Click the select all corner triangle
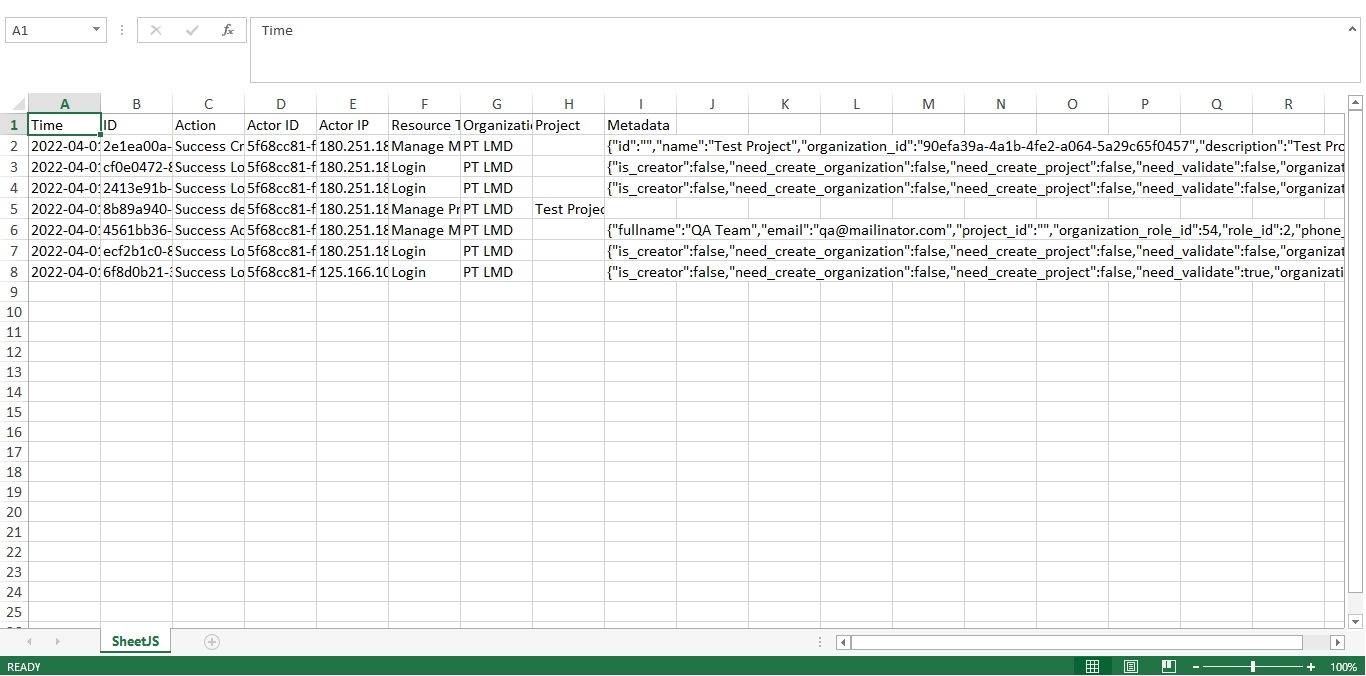This screenshot has height=676, width=1366. pyautogui.click(x=14, y=104)
